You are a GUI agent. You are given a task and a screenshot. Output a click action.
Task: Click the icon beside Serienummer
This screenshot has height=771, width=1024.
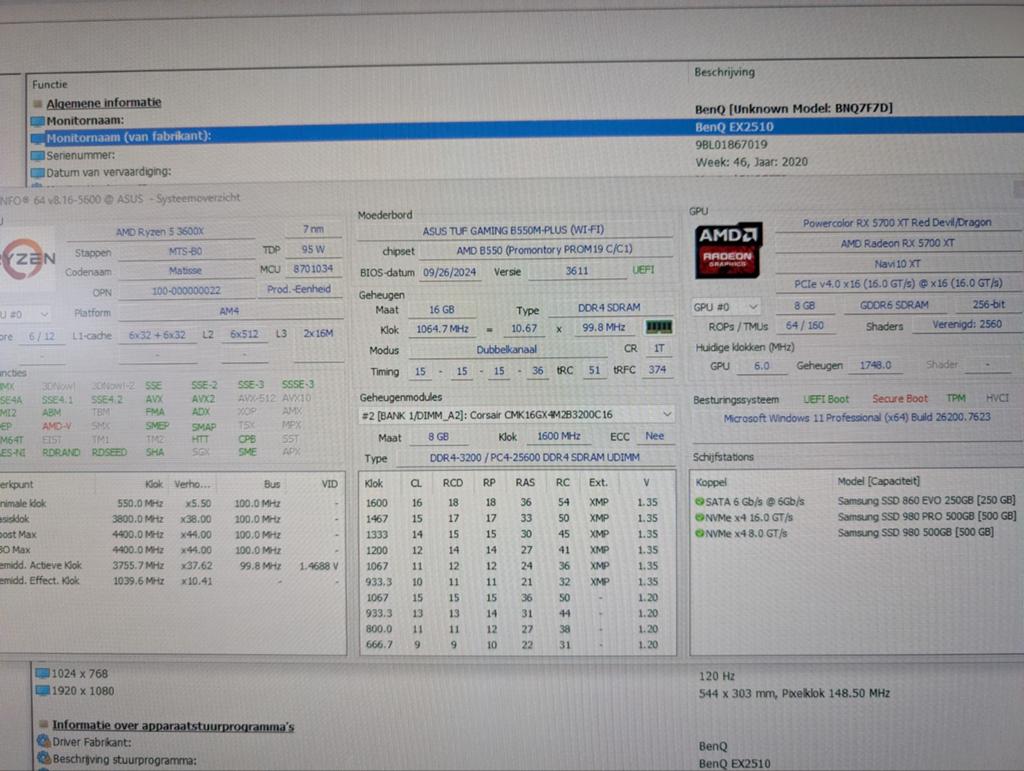(37, 155)
